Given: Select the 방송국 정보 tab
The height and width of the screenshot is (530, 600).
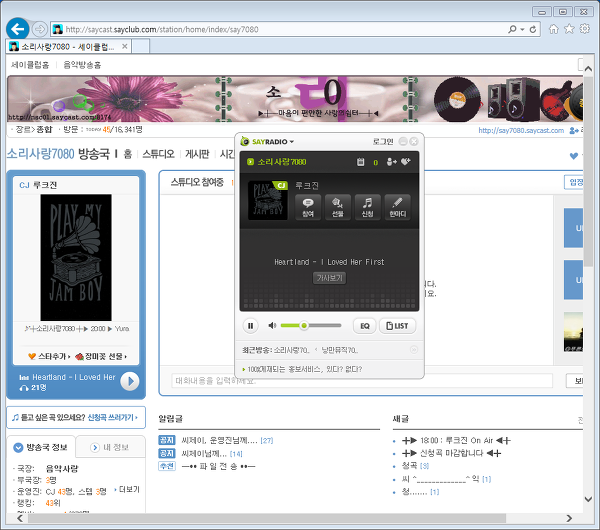Looking at the screenshot, I should coord(41,447).
